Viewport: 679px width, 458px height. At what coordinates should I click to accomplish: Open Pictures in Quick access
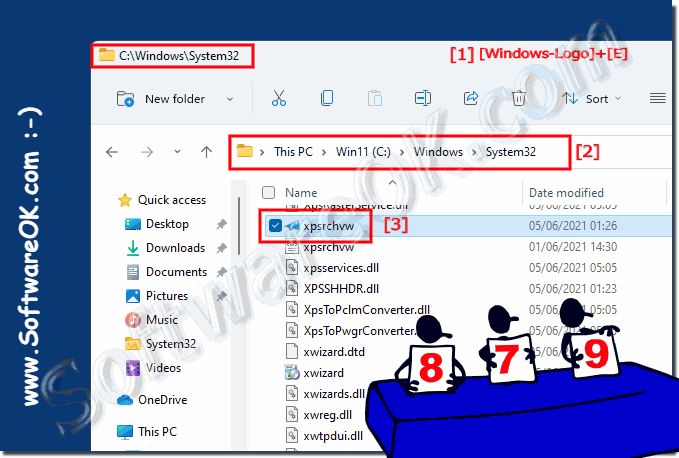pyautogui.click(x=167, y=296)
